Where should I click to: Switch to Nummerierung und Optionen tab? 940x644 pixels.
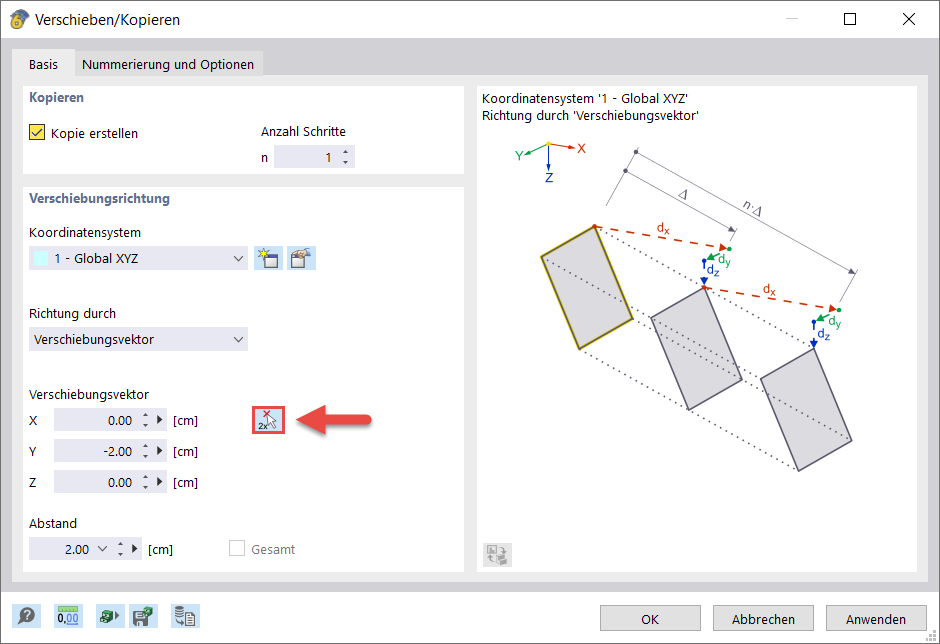(x=168, y=64)
